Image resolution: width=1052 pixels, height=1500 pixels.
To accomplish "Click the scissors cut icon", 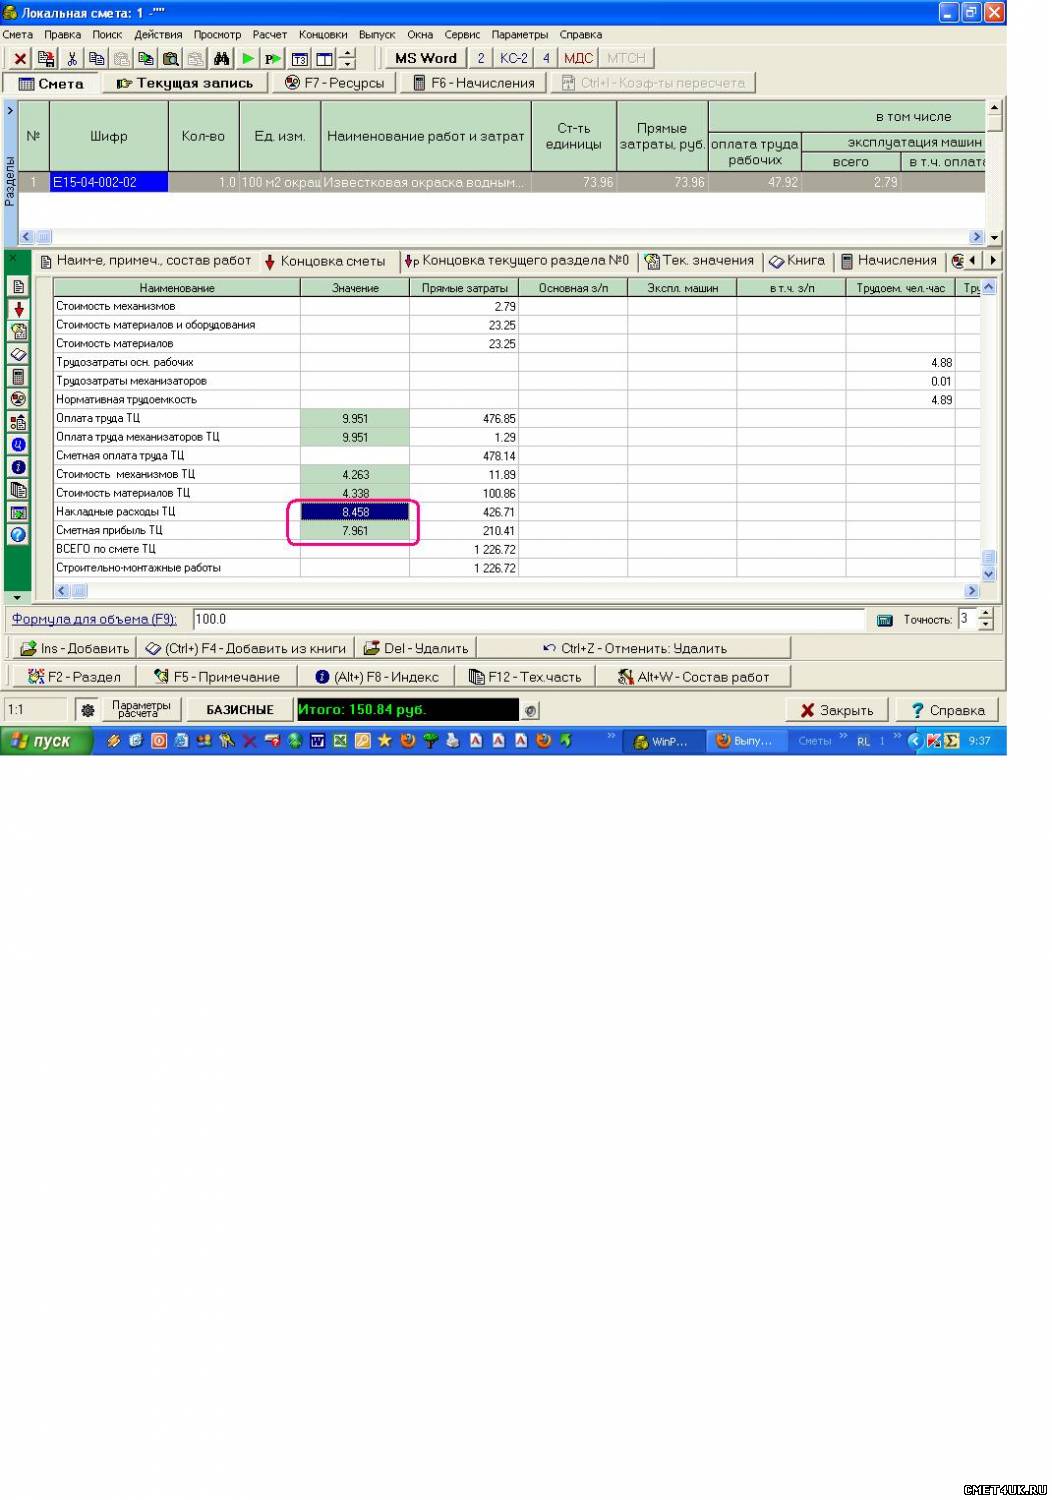I will [72, 59].
